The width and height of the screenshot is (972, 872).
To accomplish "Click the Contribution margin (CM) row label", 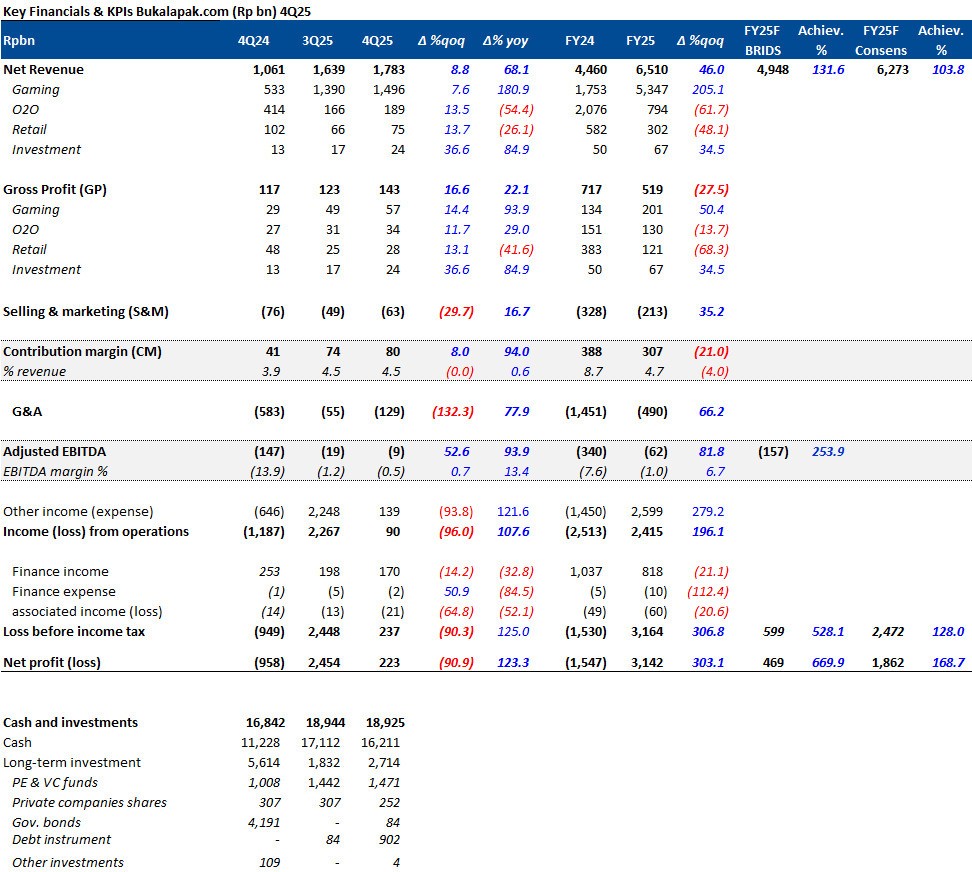I will (82, 352).
